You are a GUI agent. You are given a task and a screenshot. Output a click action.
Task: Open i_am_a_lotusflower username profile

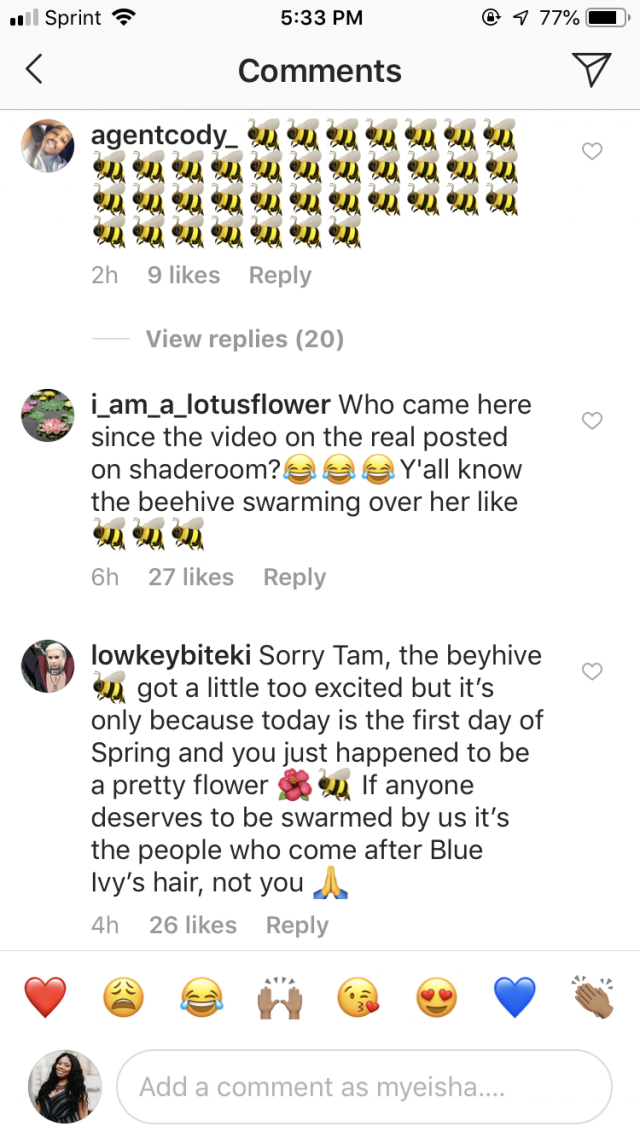click(210, 405)
